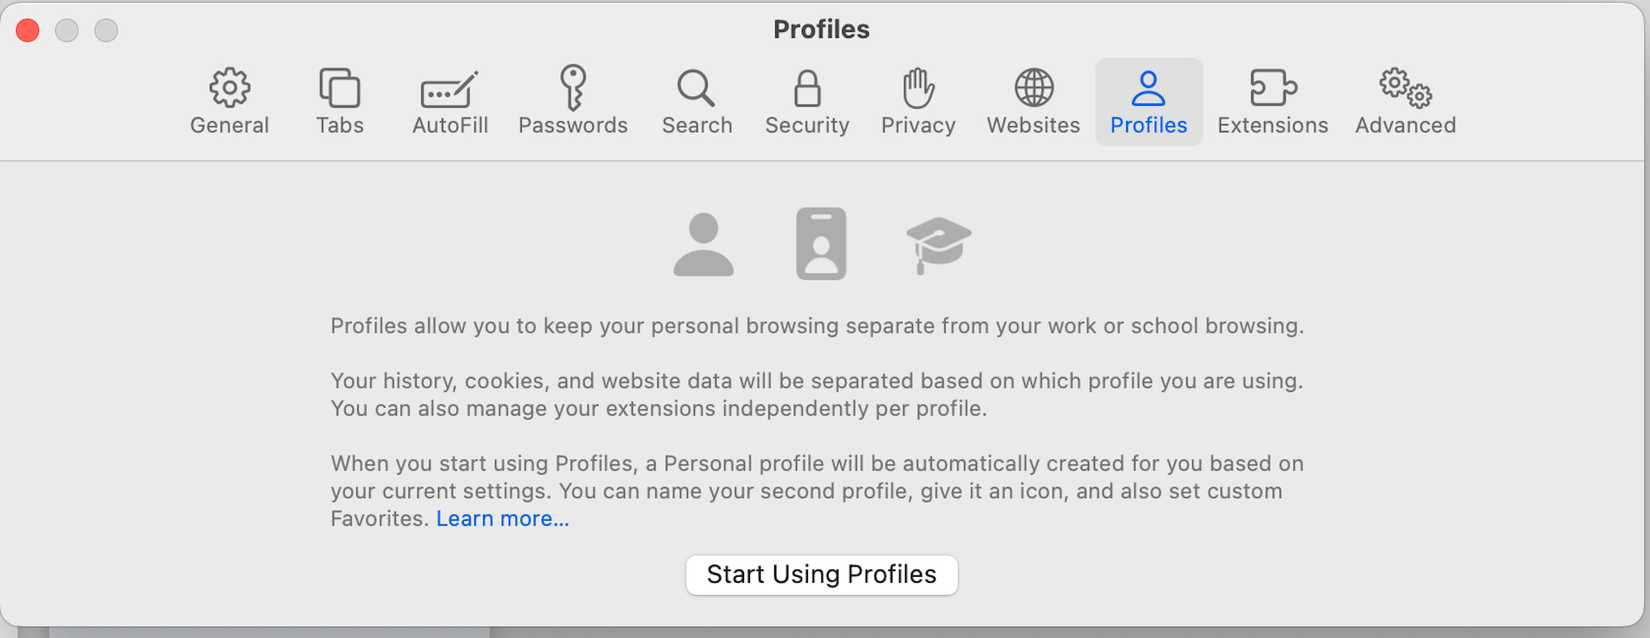This screenshot has width=1650, height=638.
Task: Click the Passwords key icon
Action: click(x=573, y=100)
